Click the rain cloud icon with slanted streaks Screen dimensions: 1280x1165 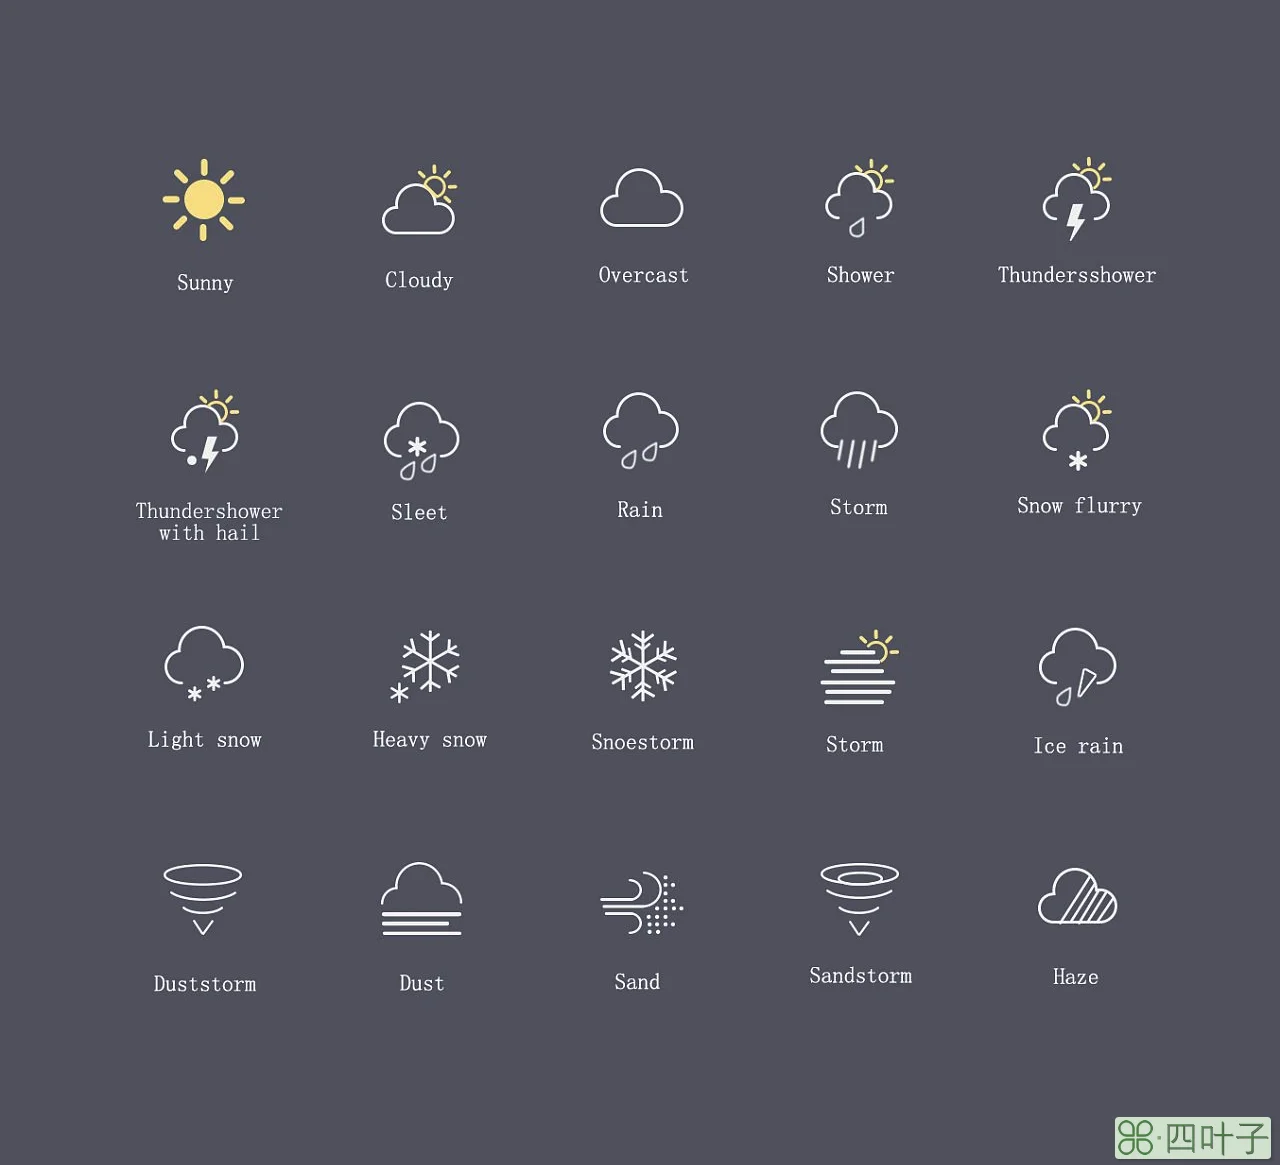pos(859,430)
